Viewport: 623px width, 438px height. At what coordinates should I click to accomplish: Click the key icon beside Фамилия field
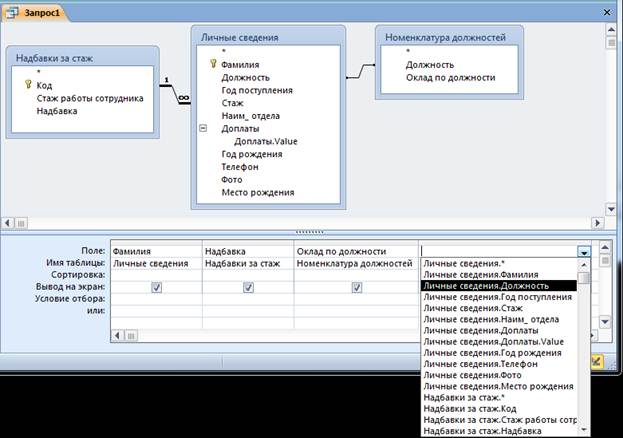point(213,64)
